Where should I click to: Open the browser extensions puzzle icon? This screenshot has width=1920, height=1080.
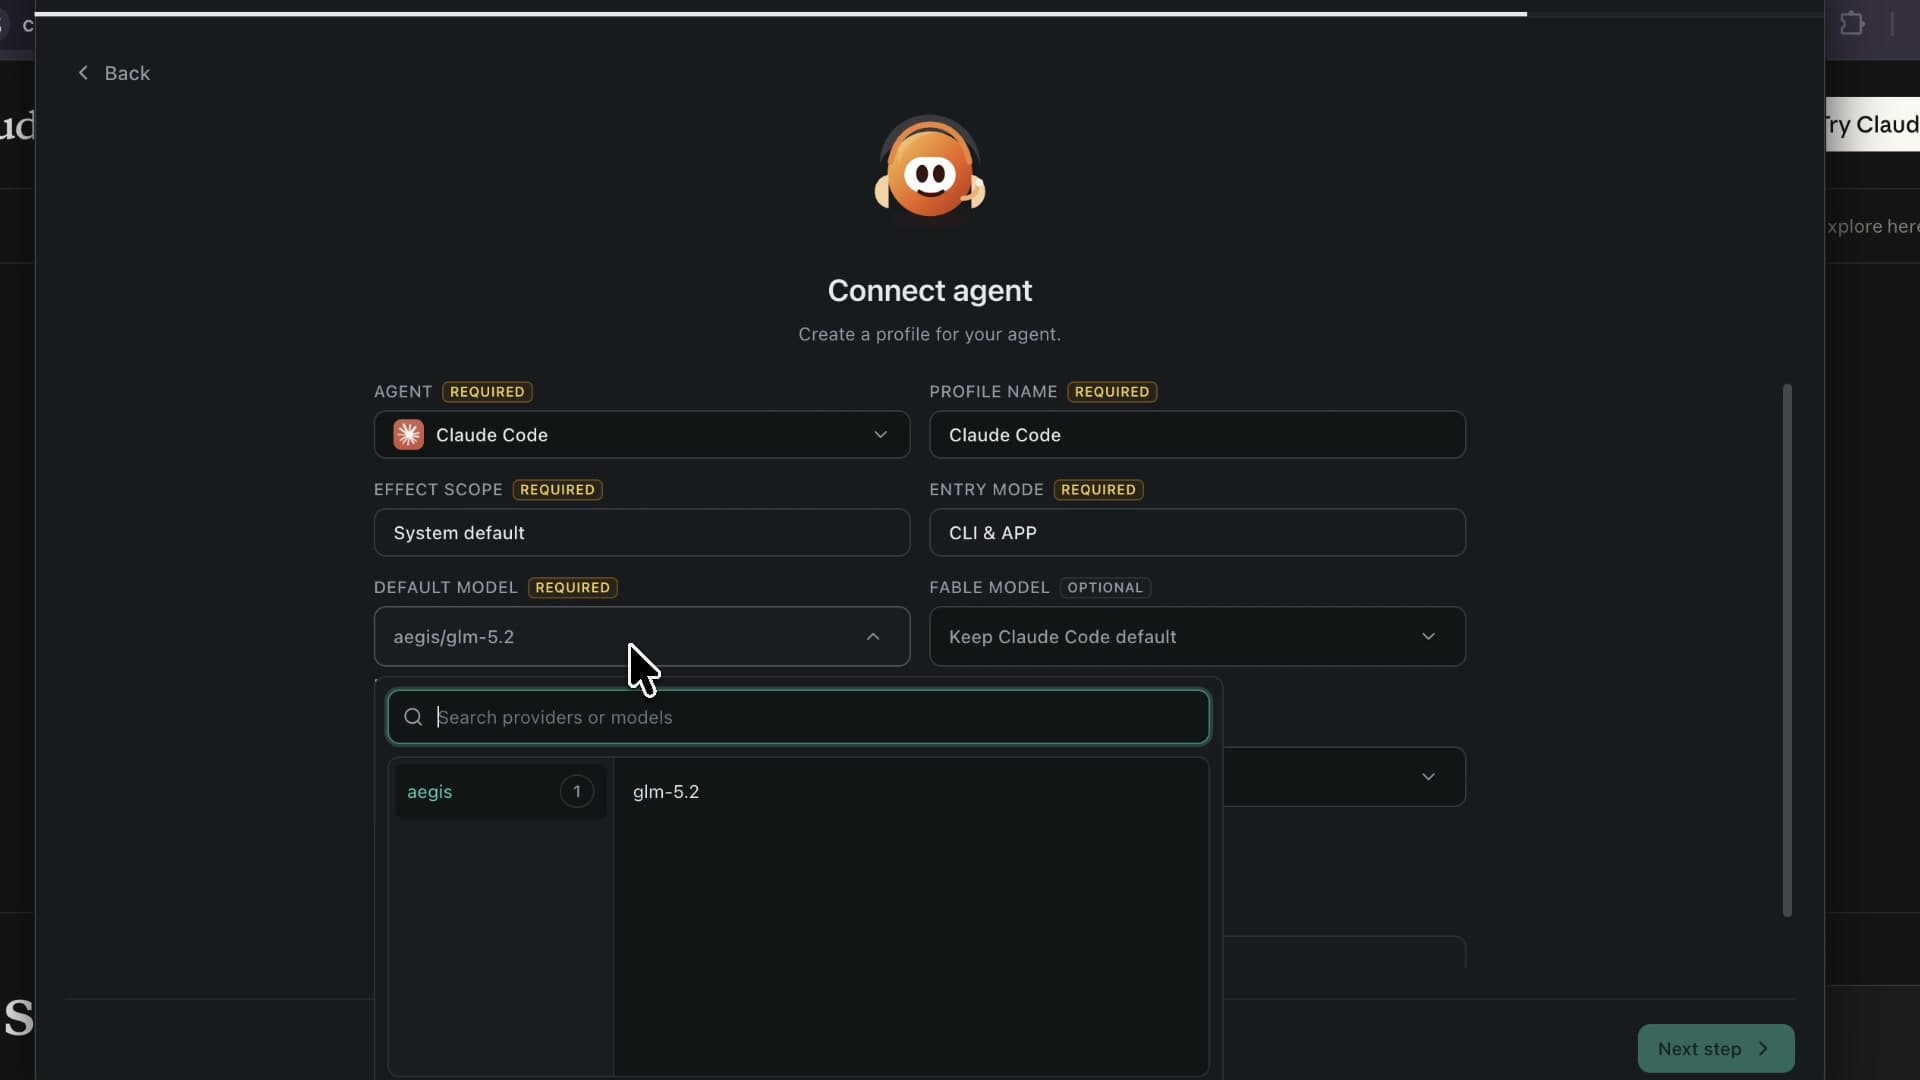click(1852, 23)
